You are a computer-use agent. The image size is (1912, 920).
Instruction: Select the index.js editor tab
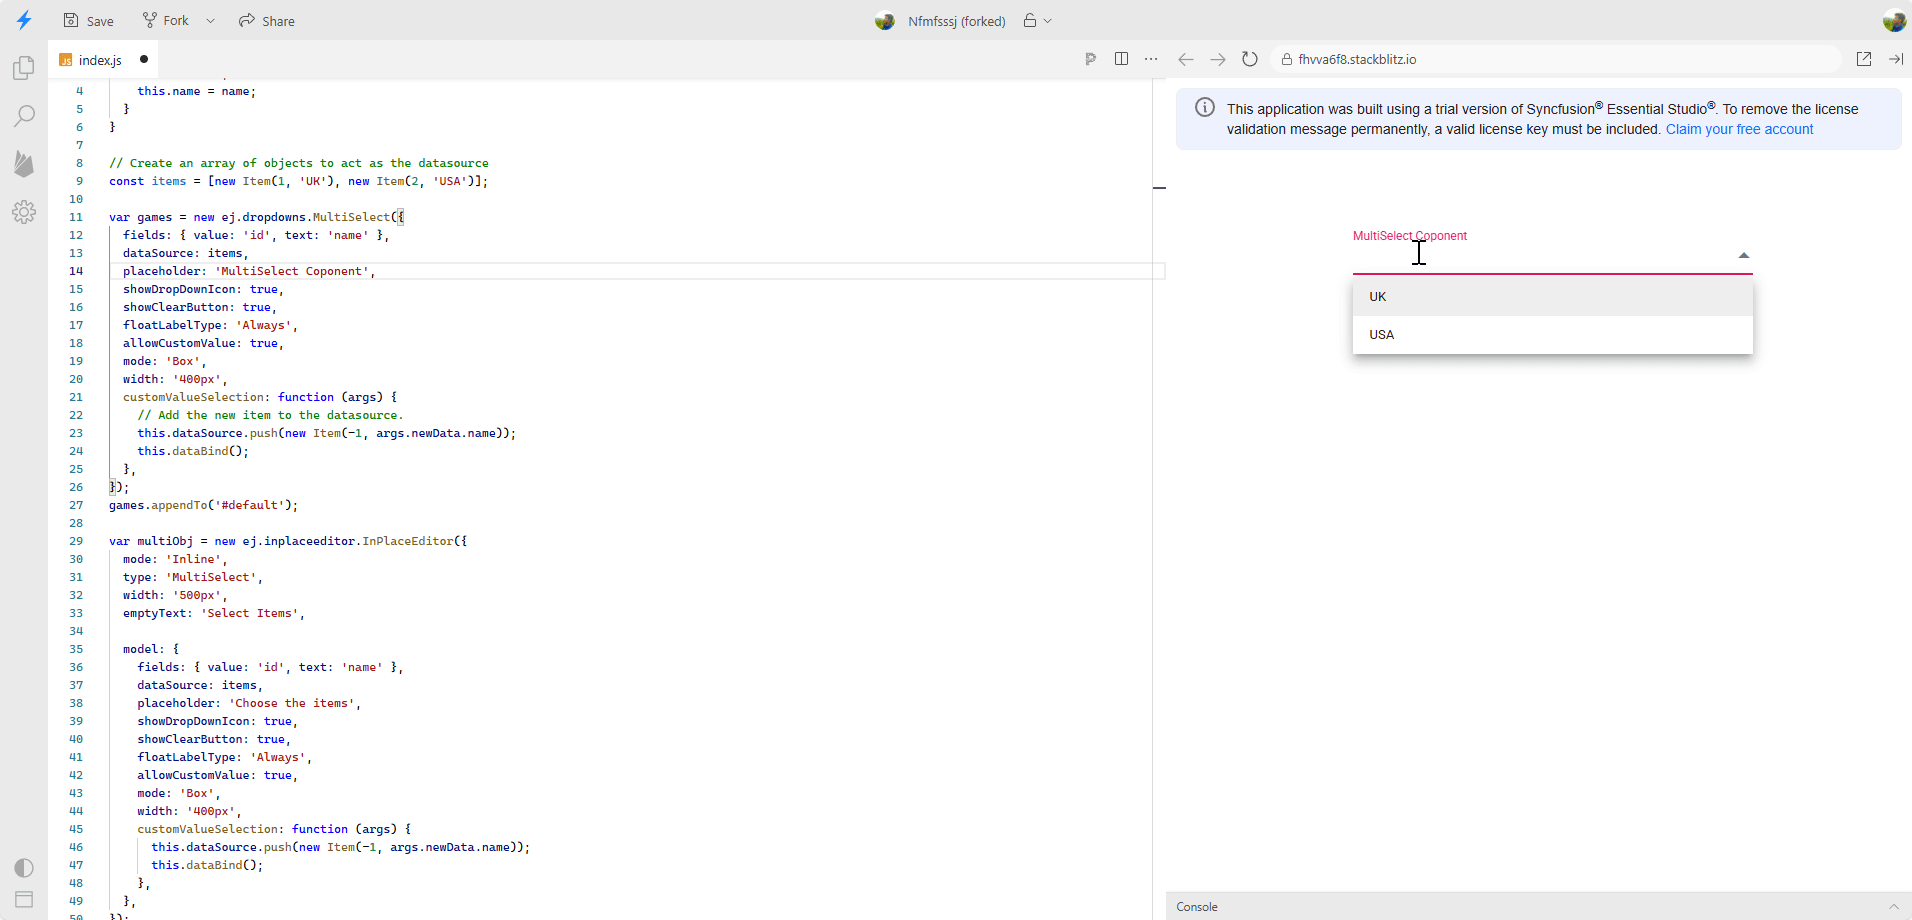click(x=100, y=60)
